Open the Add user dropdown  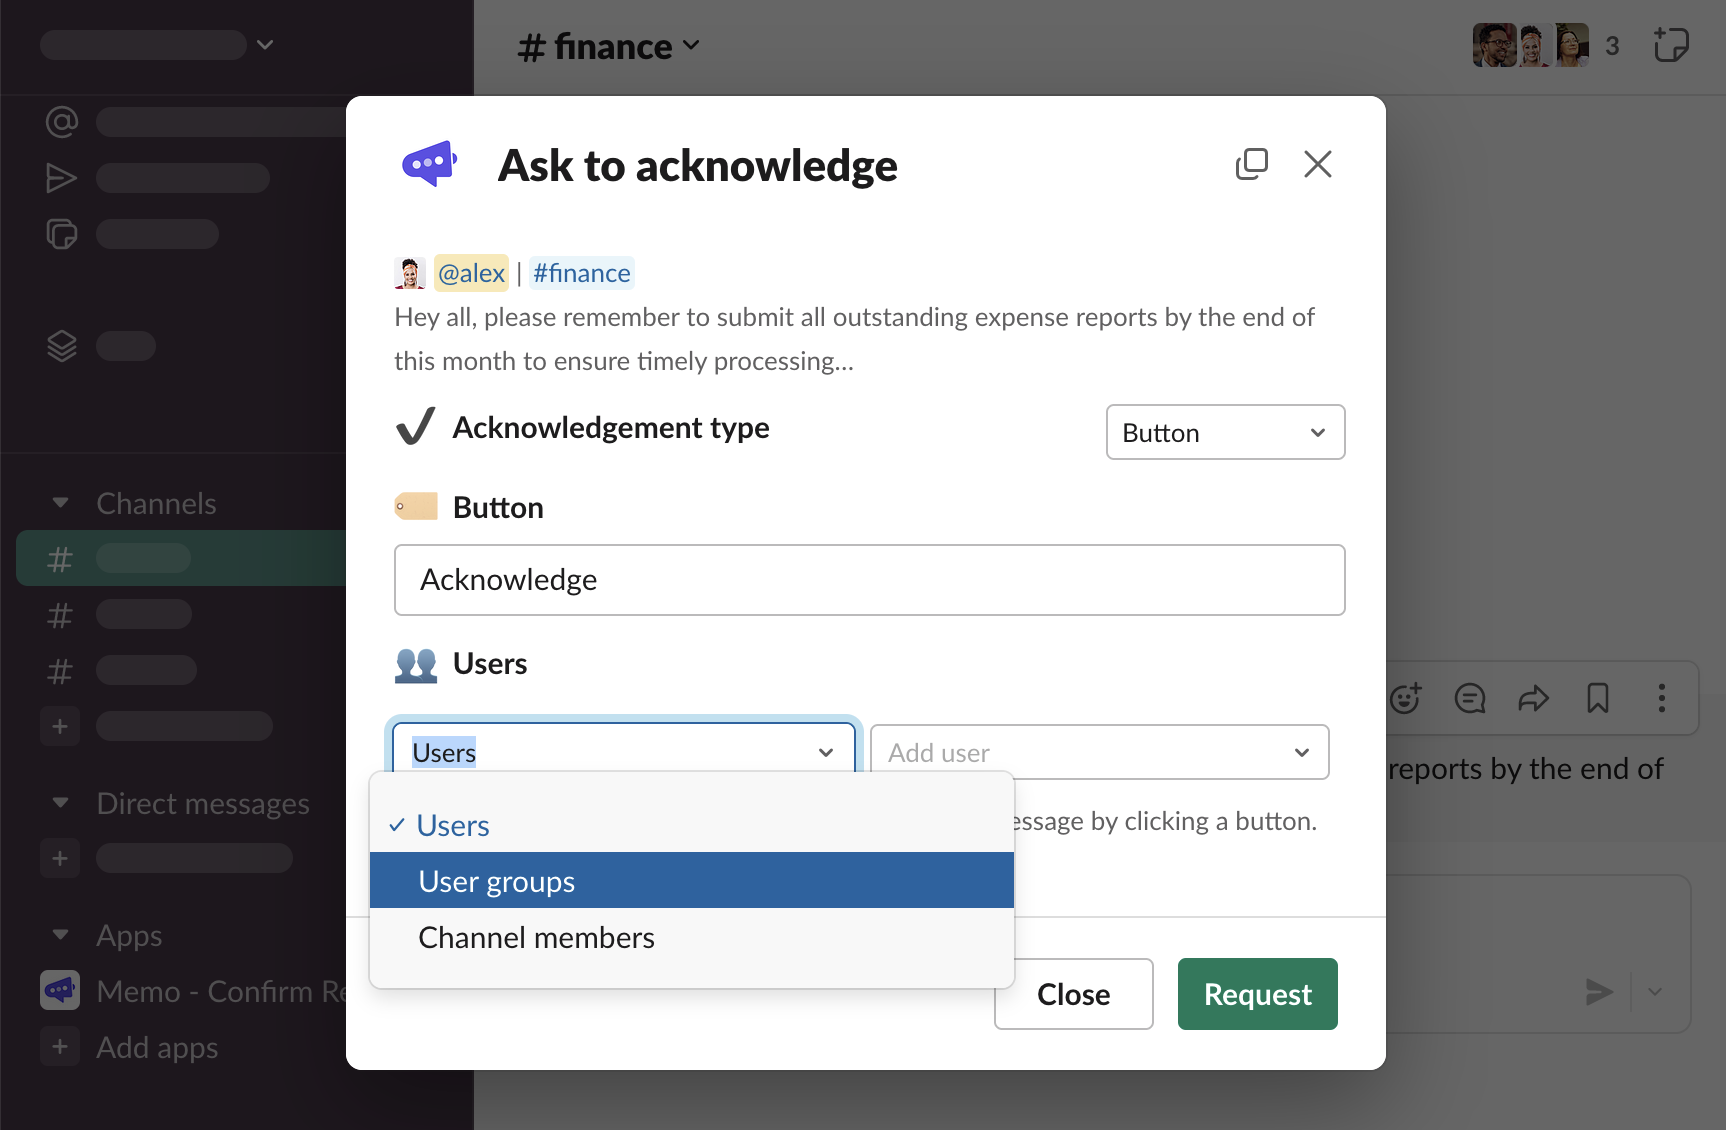pos(1099,752)
